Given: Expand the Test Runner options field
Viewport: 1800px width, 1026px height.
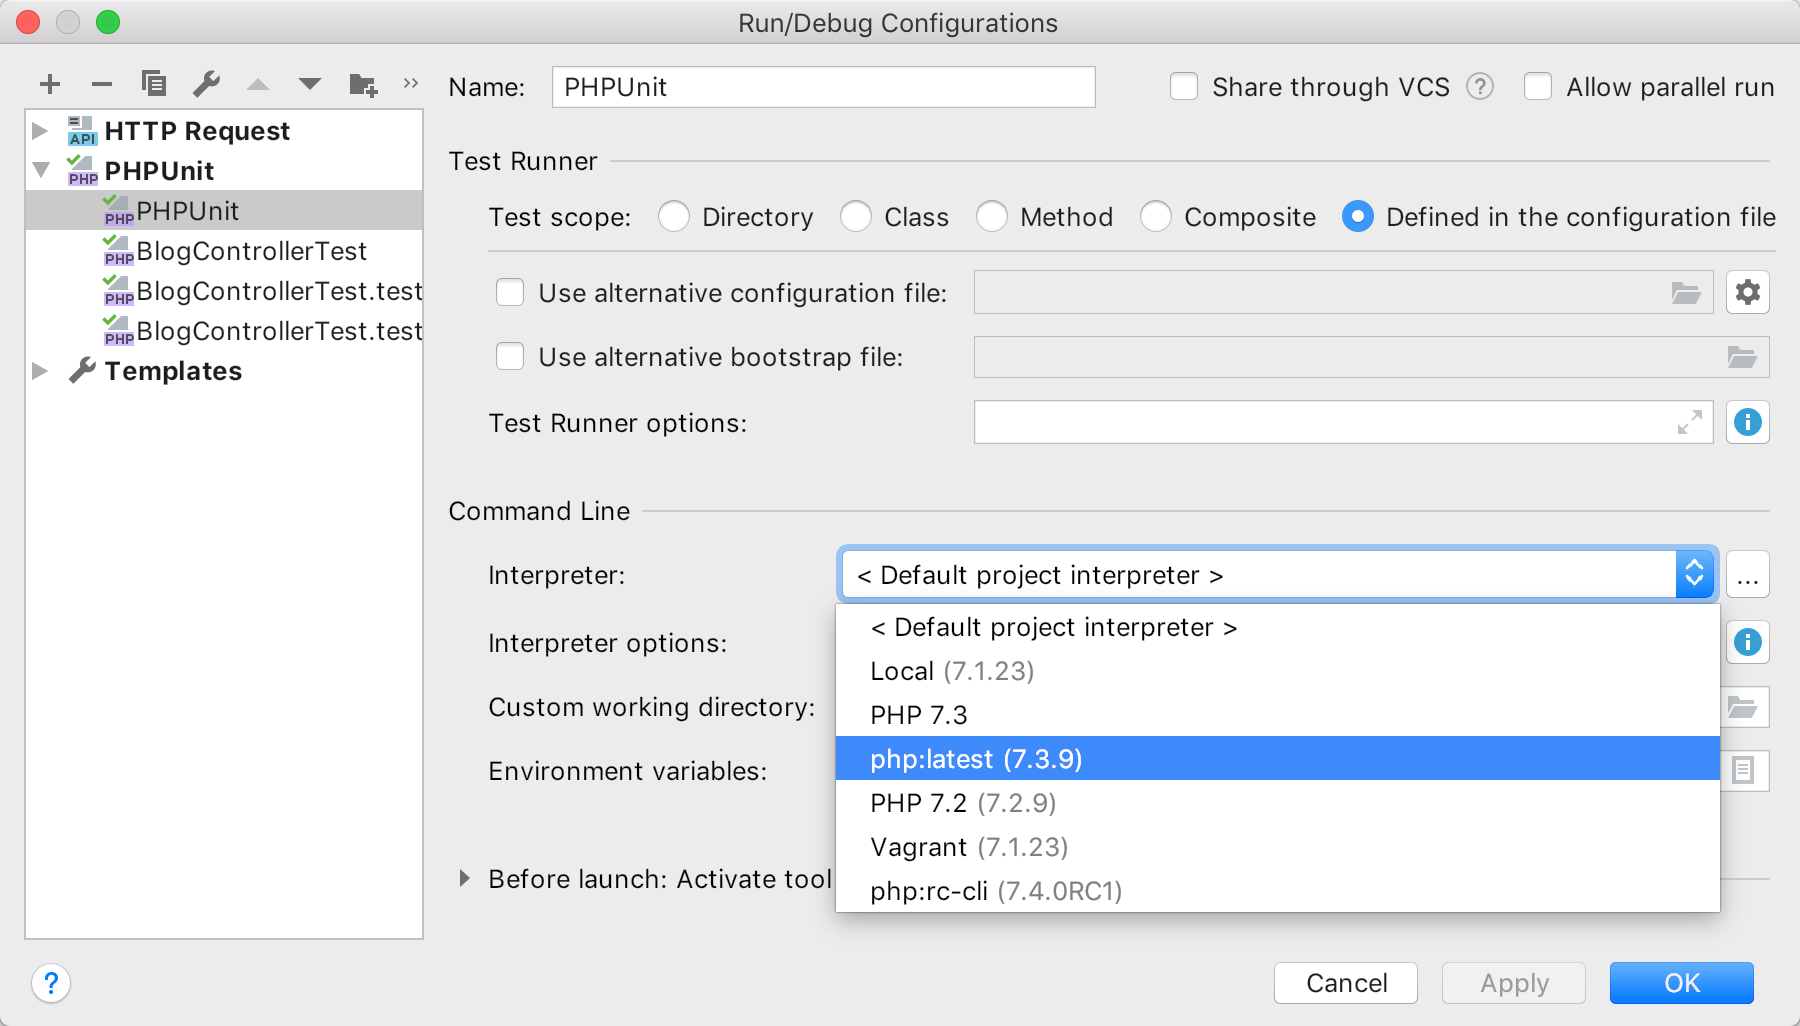Looking at the screenshot, I should tap(1690, 423).
